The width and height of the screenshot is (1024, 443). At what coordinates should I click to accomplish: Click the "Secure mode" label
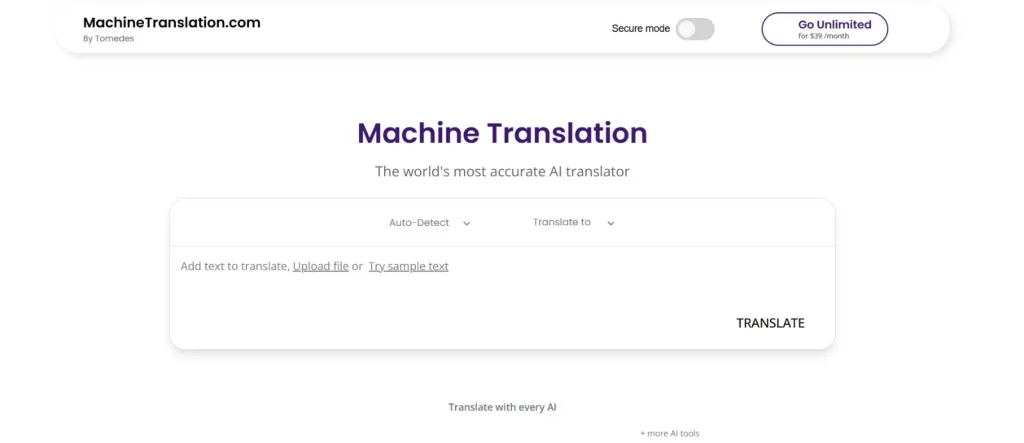coord(641,29)
